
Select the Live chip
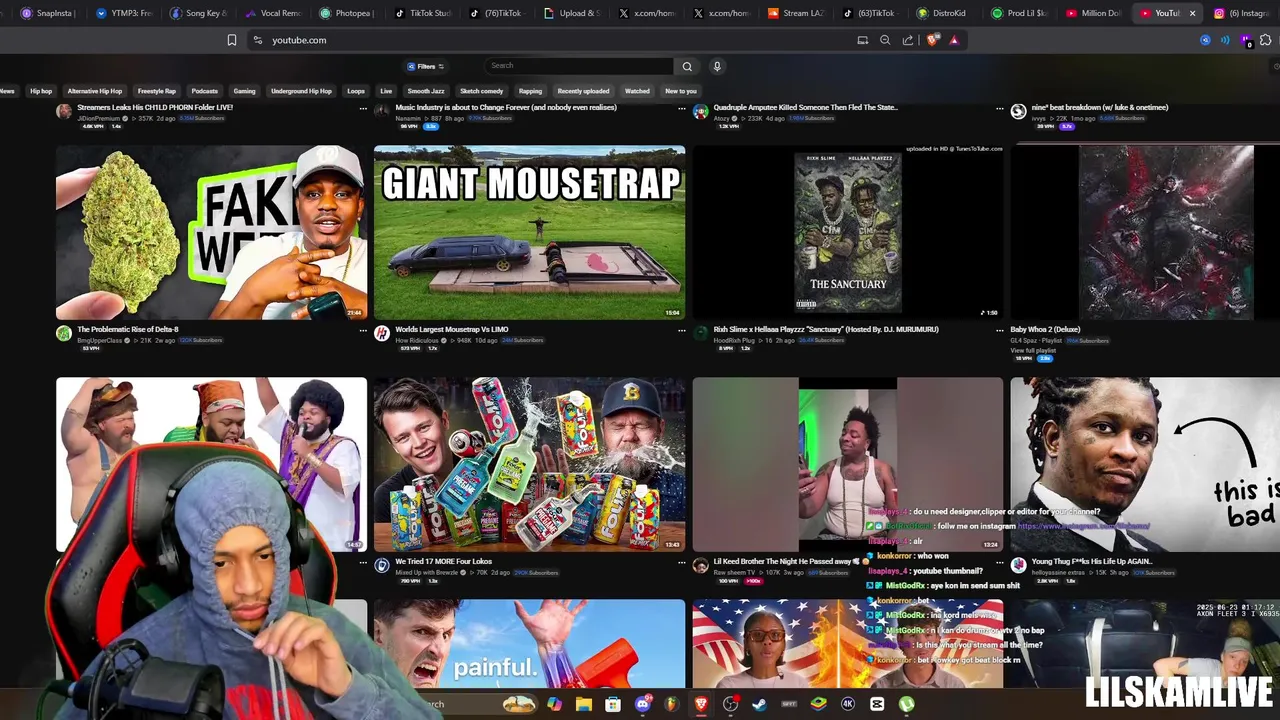coord(386,91)
